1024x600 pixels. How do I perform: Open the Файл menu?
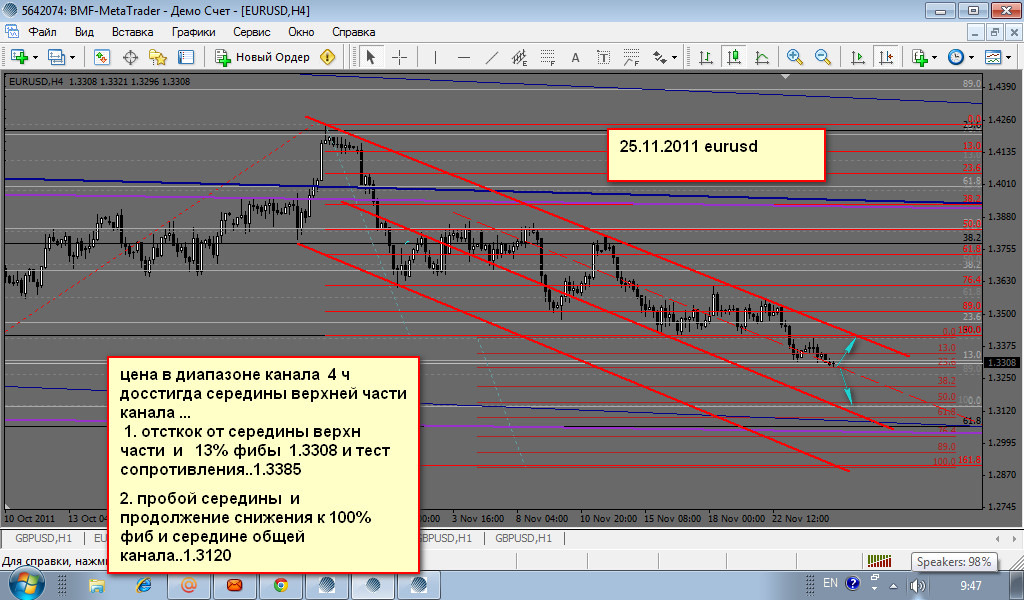pyautogui.click(x=42, y=32)
